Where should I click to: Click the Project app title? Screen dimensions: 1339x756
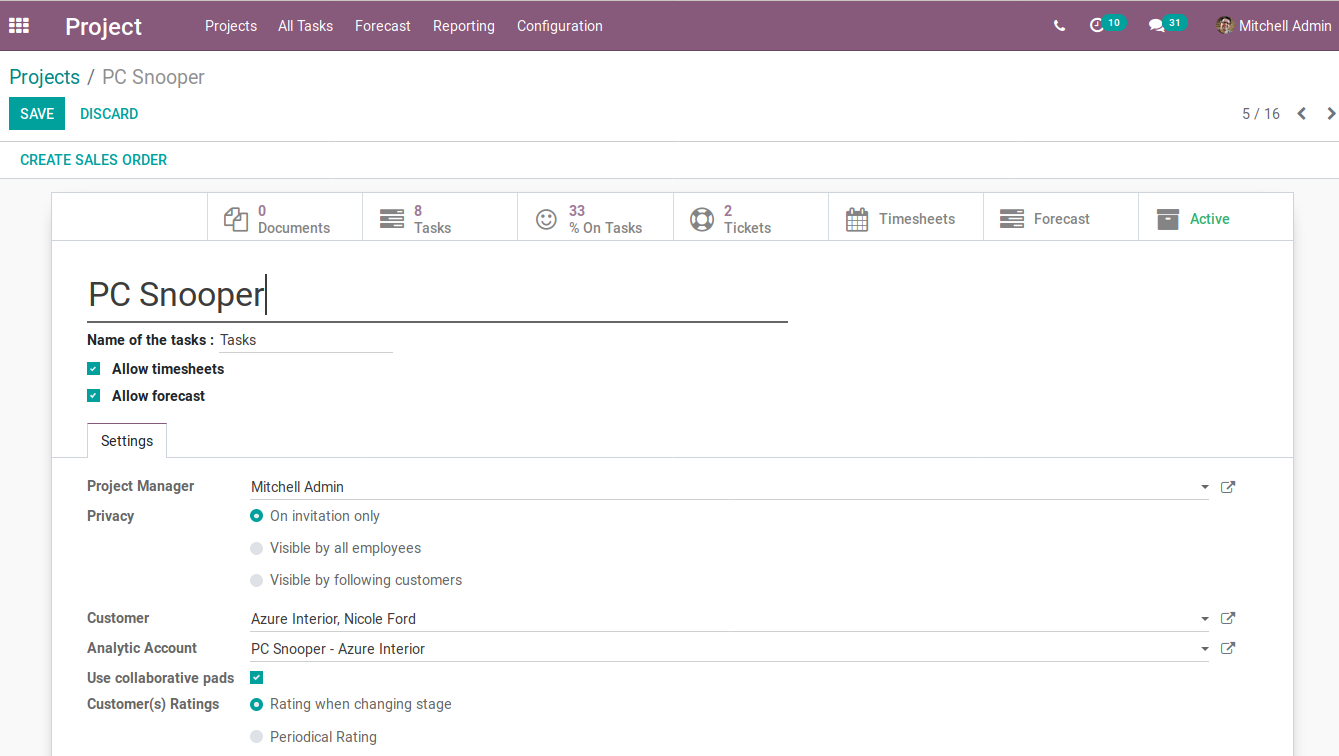click(x=104, y=27)
